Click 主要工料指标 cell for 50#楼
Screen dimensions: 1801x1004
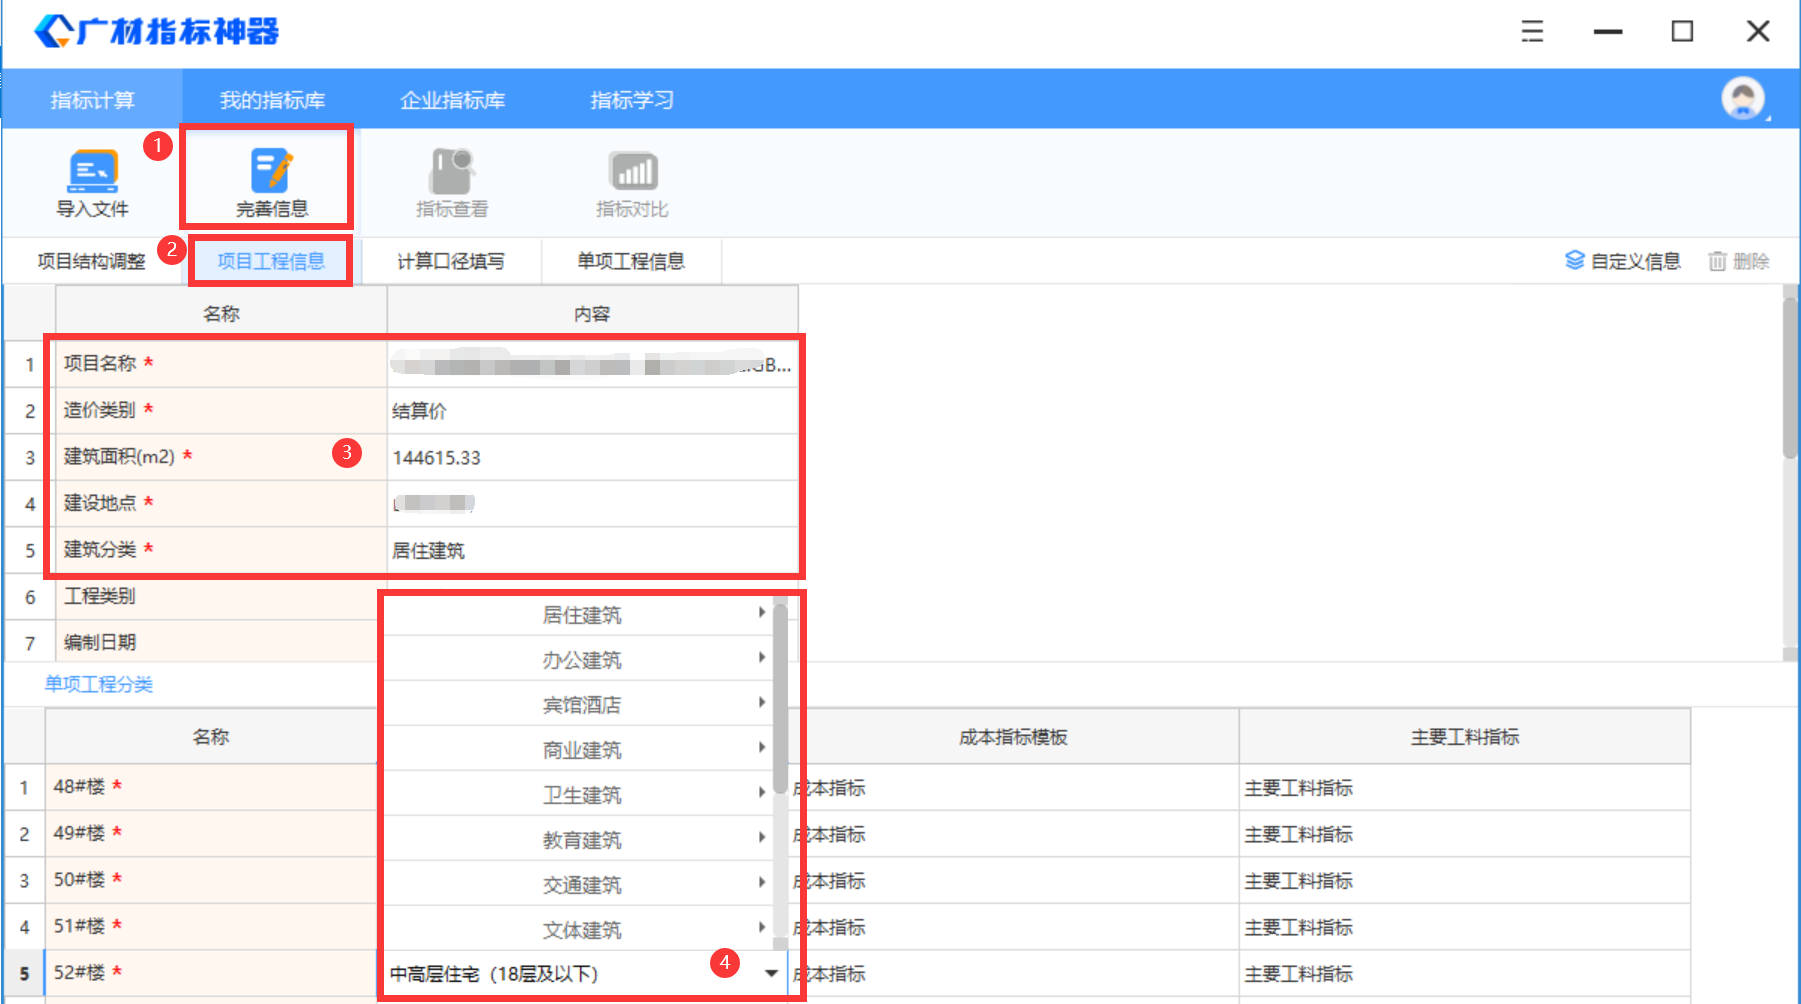tap(1465, 880)
